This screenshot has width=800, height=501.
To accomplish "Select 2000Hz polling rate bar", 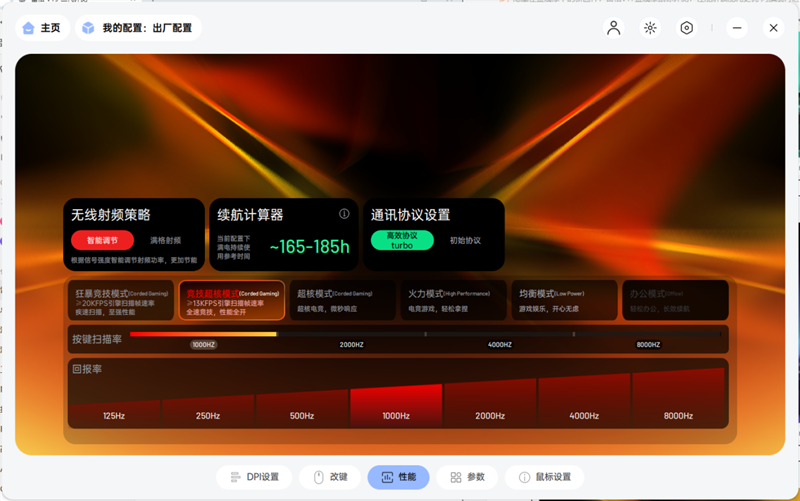I will (x=490, y=403).
